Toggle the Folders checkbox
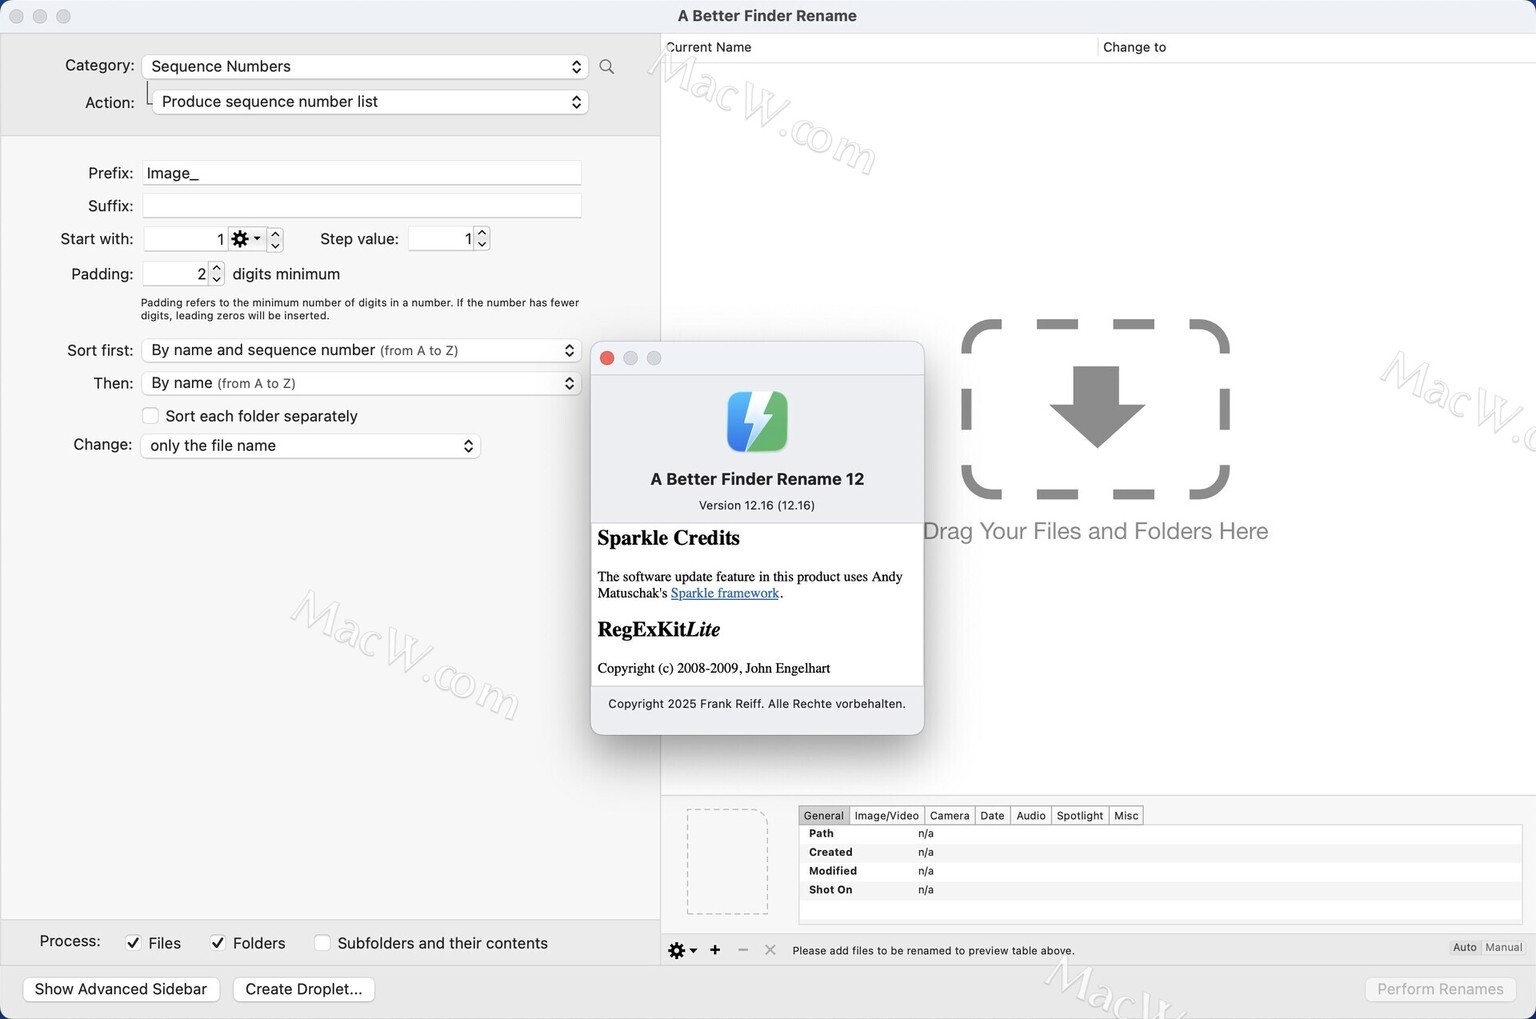 (217, 943)
